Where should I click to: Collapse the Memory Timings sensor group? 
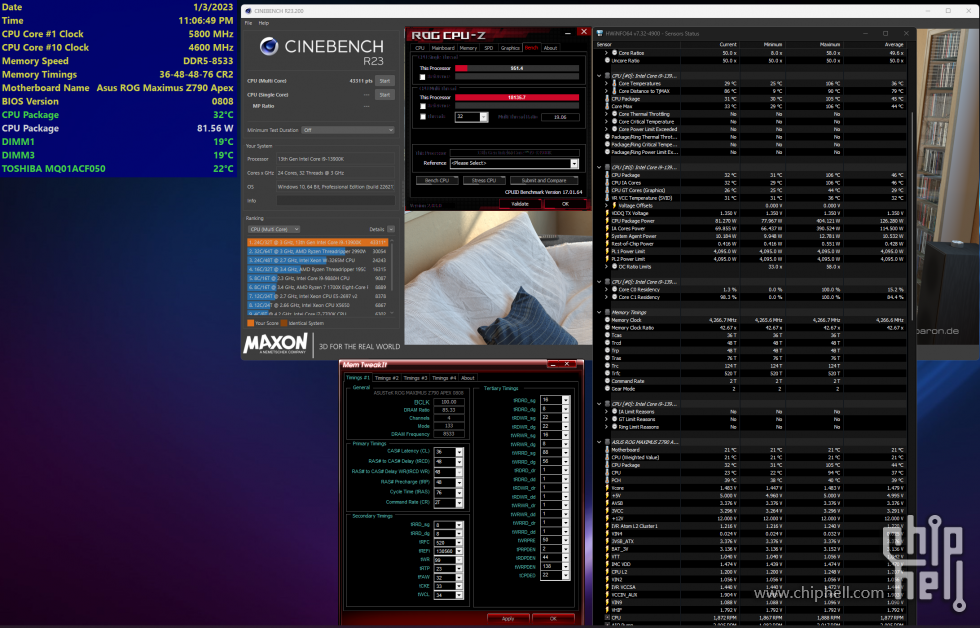[599, 312]
